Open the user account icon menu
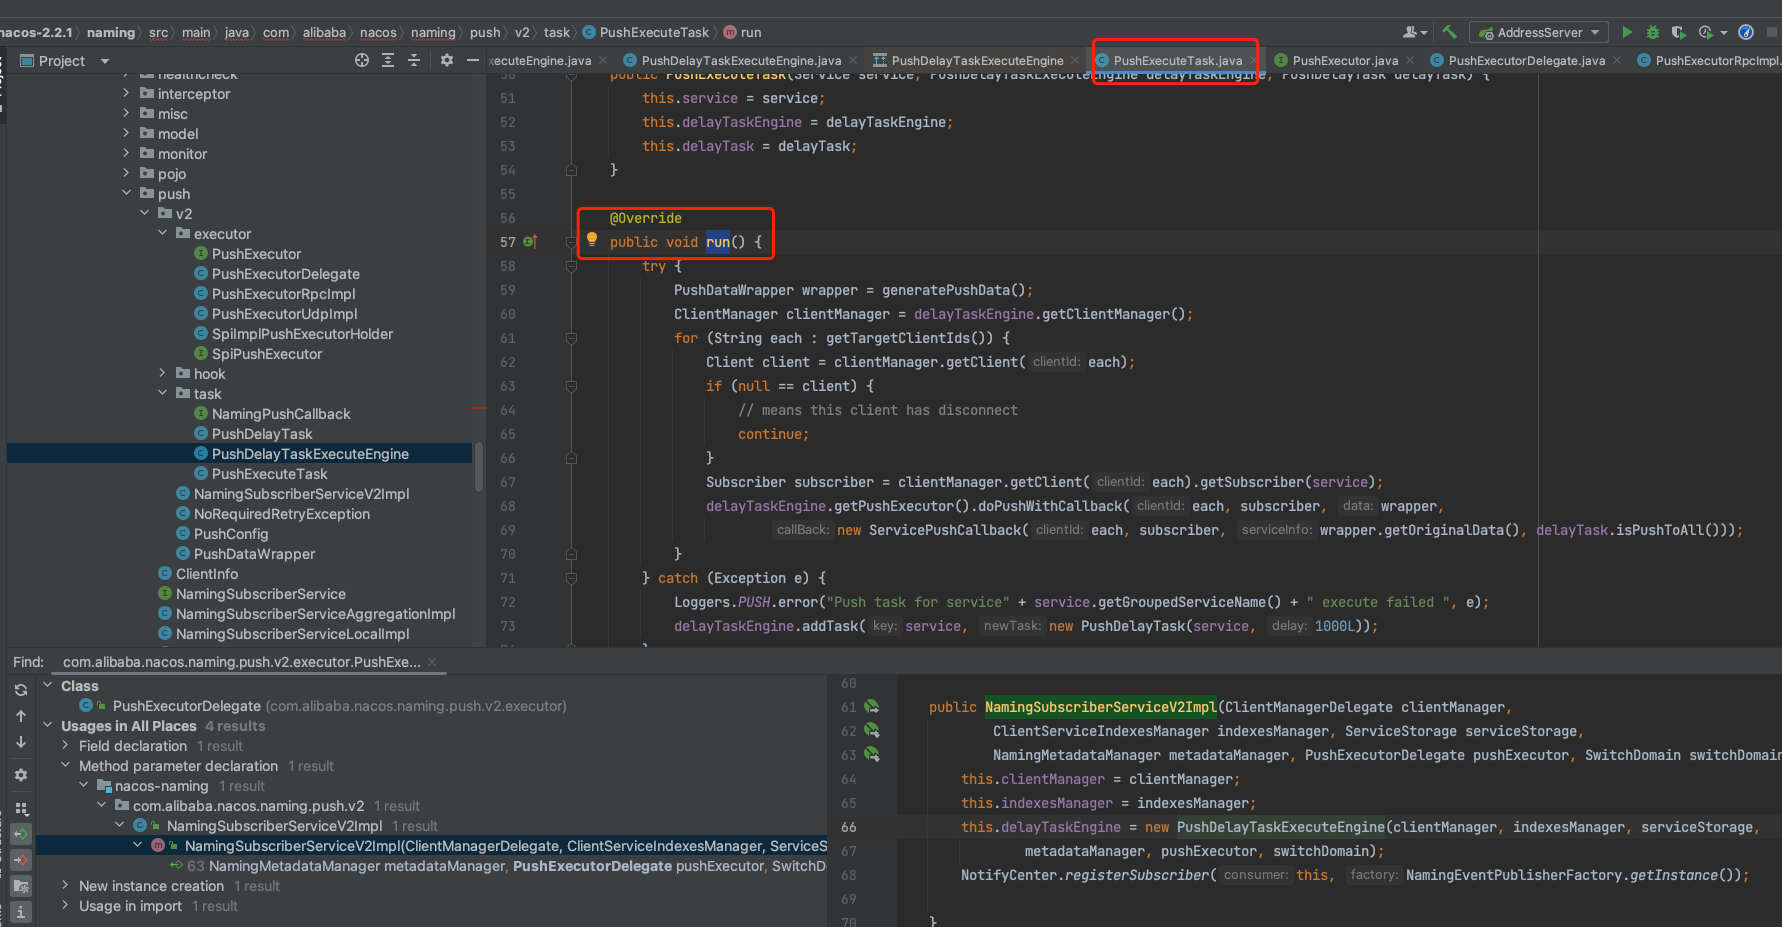 1414,32
